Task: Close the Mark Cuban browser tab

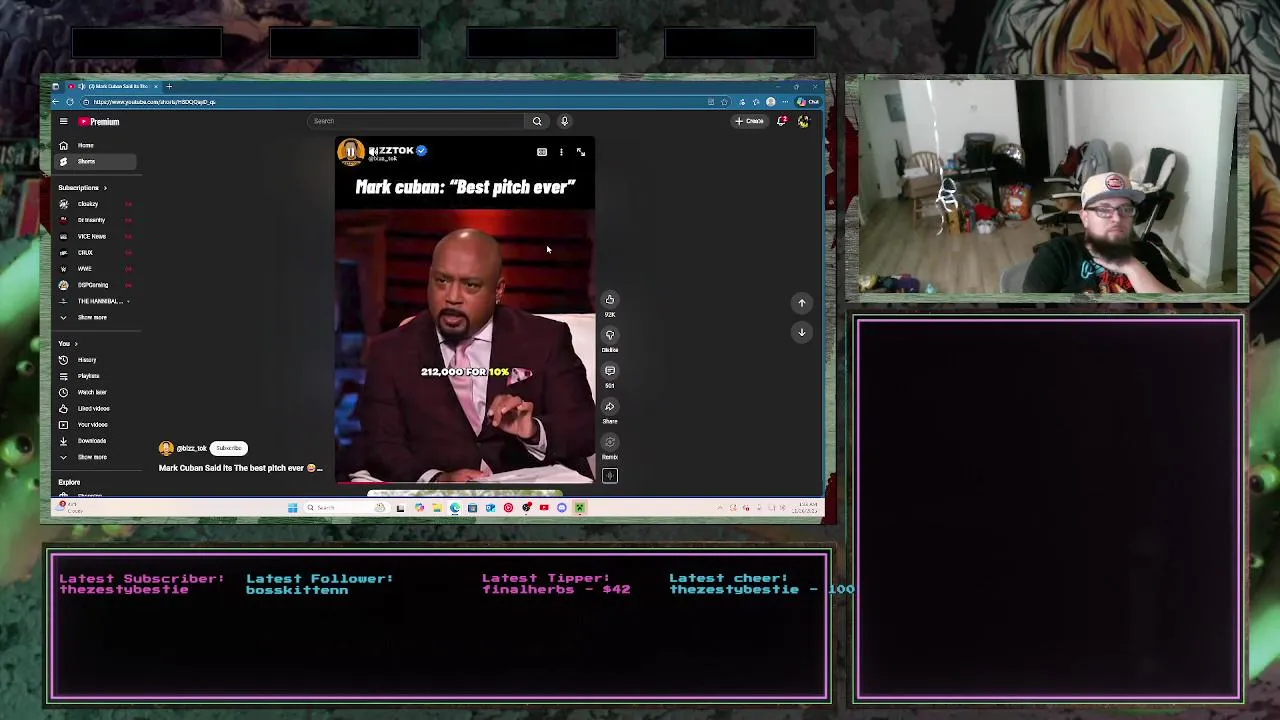Action: (156, 86)
